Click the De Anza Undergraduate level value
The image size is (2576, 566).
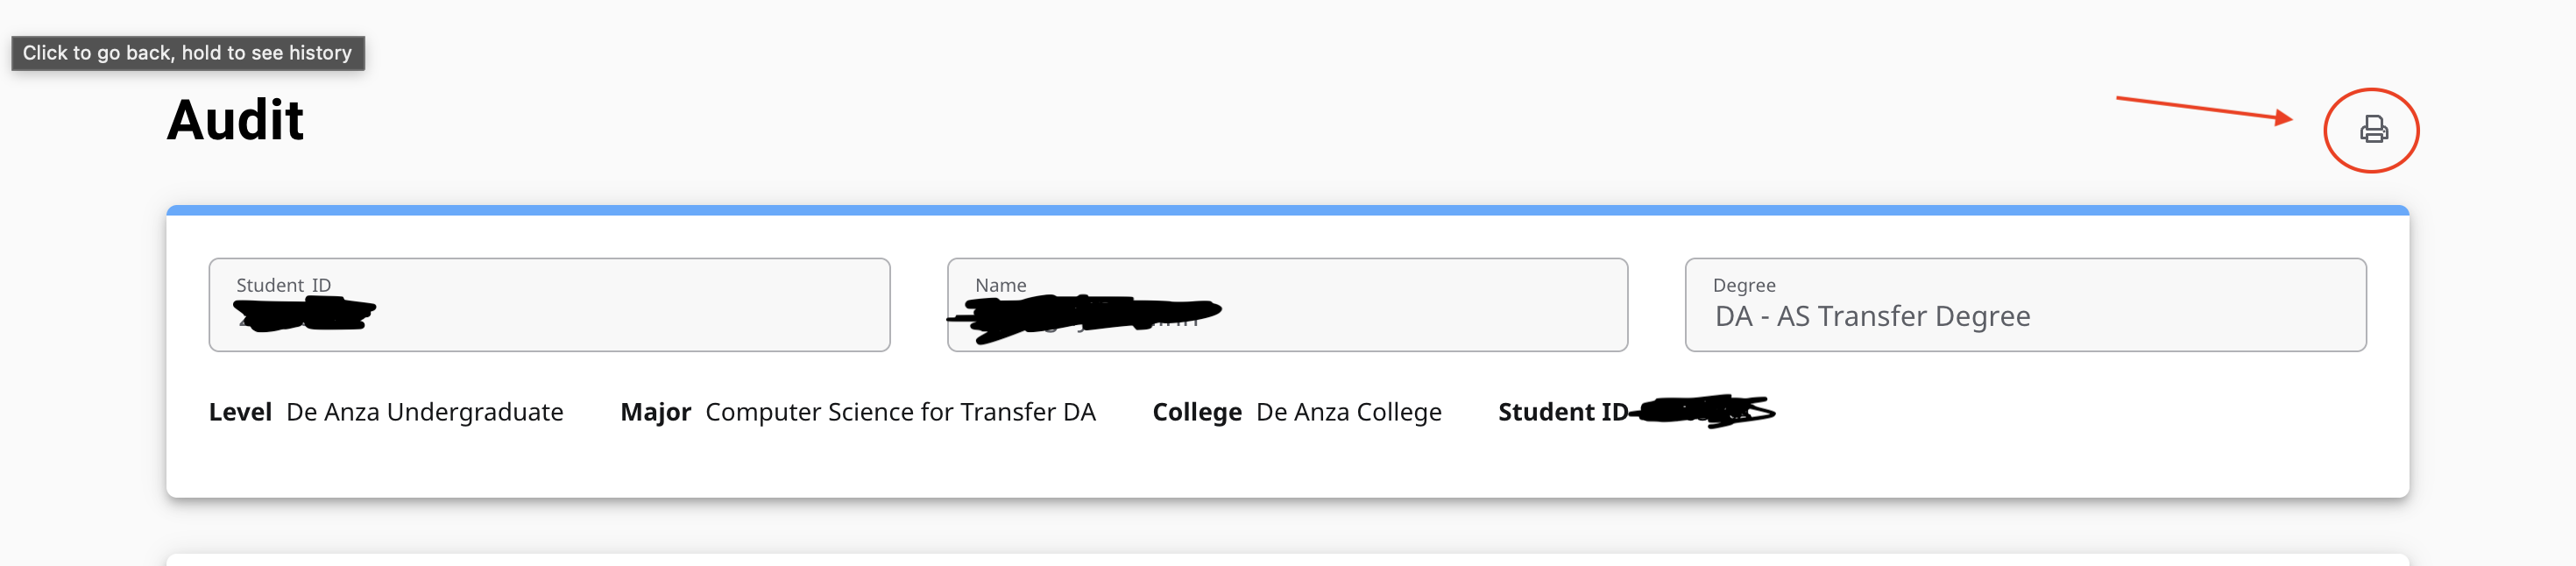[x=425, y=412]
